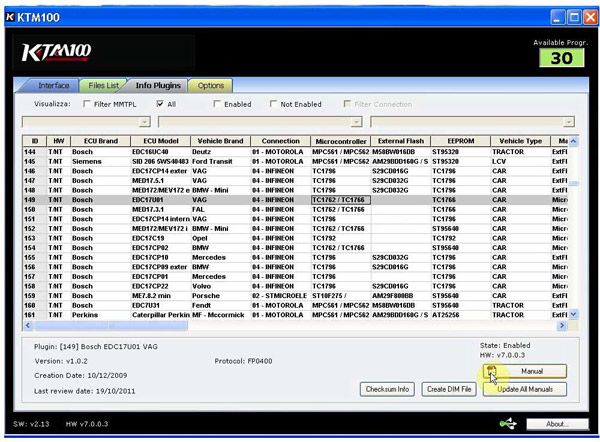The image size is (600, 442).
Task: Open the rightmost filter dropdown
Action: click(x=569, y=122)
